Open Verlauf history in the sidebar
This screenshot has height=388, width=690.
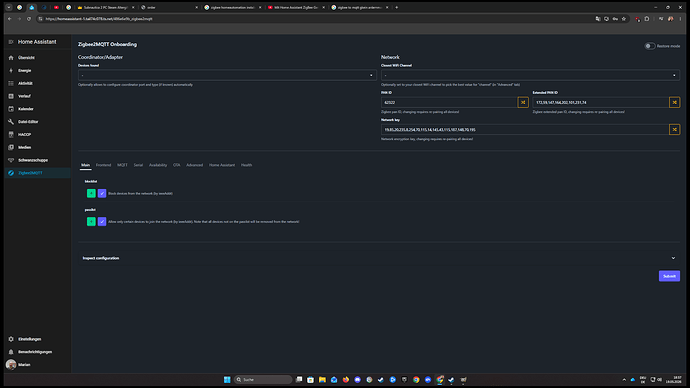coord(37,96)
